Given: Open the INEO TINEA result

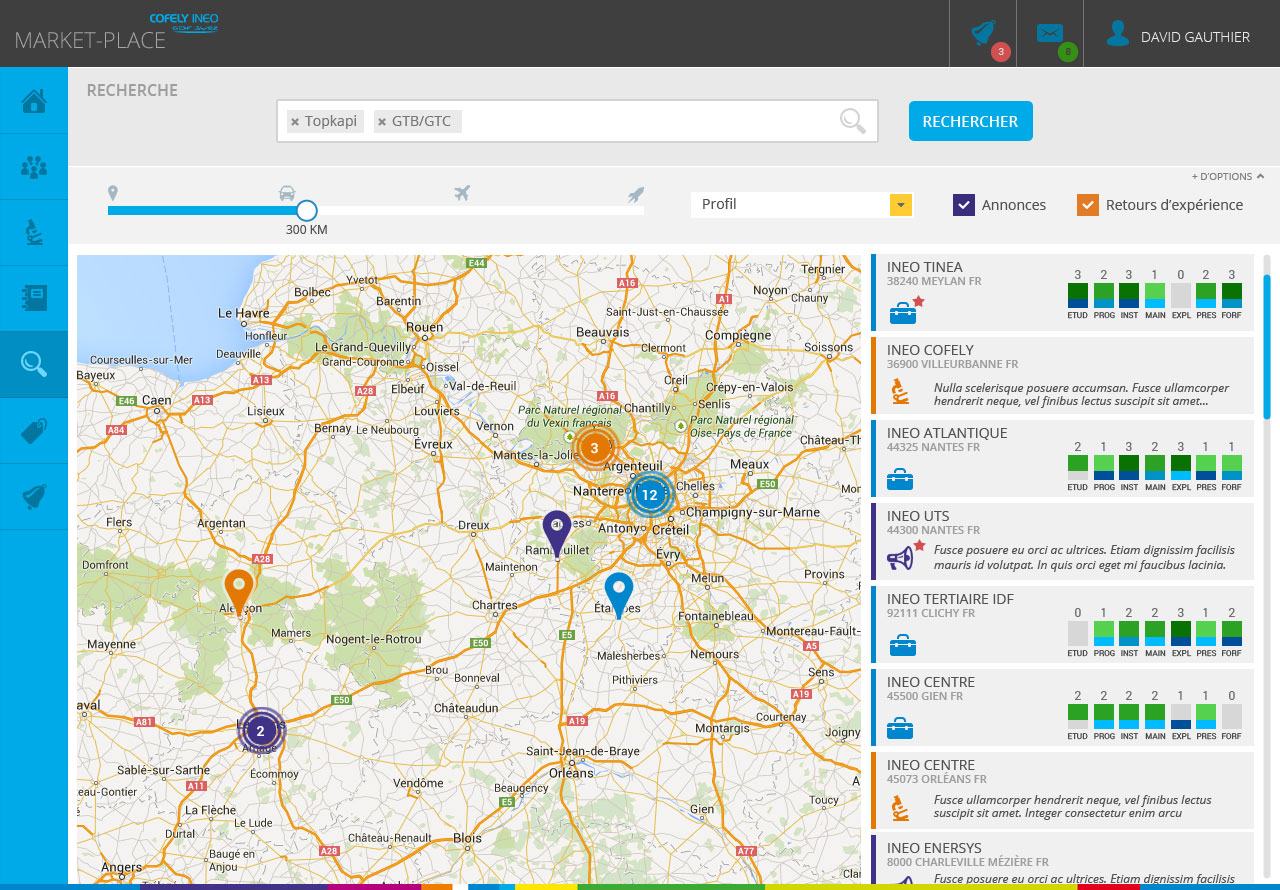Looking at the screenshot, I should click(x=1062, y=292).
